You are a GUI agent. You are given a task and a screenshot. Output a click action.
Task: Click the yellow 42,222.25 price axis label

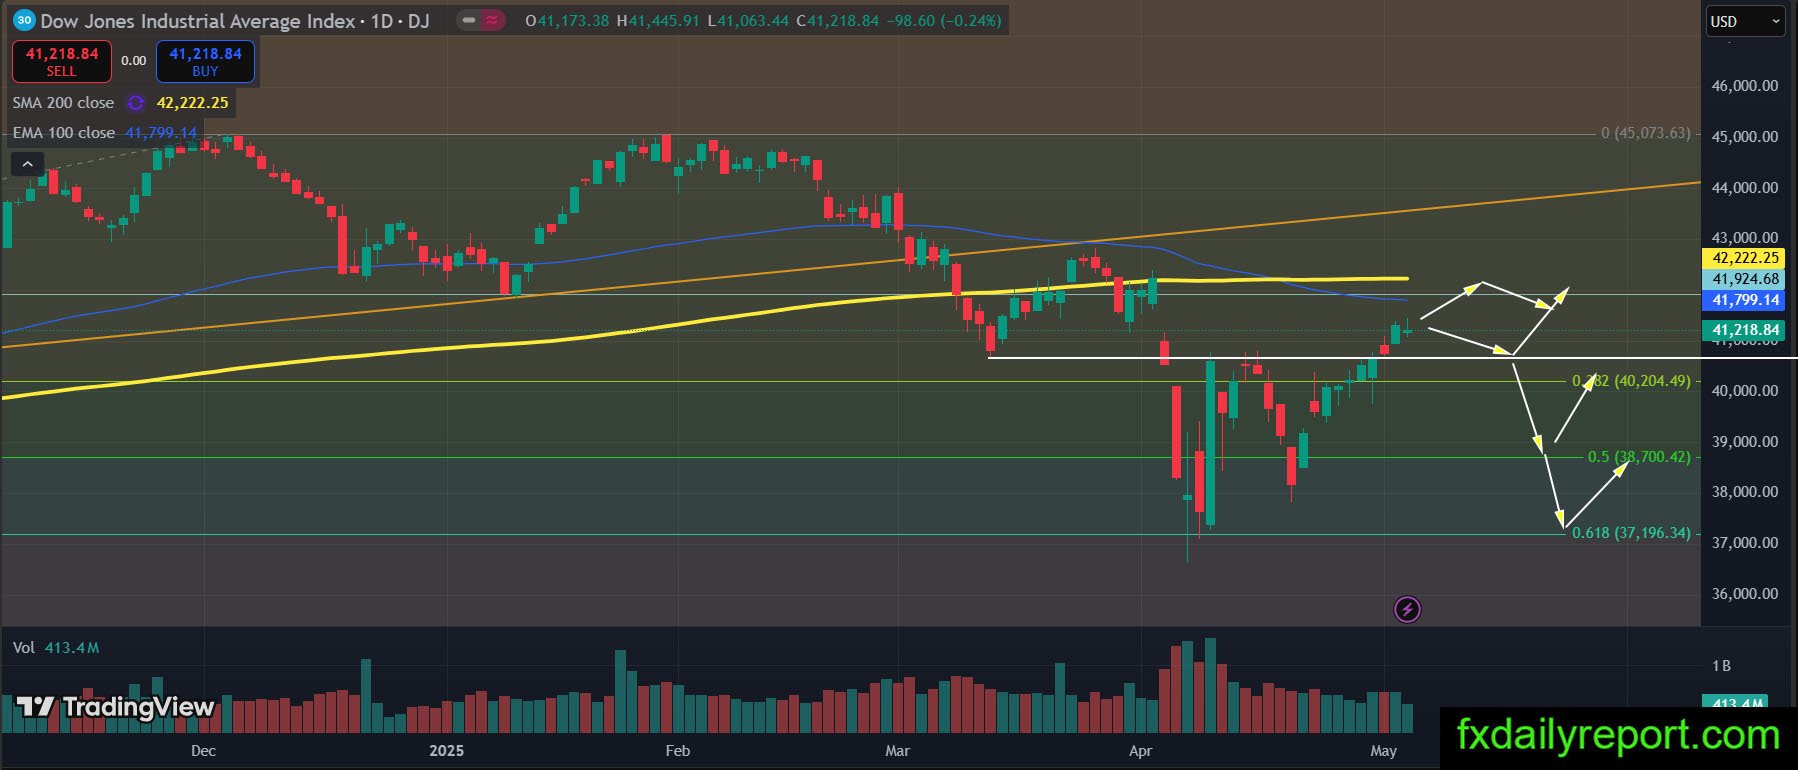(x=1745, y=258)
